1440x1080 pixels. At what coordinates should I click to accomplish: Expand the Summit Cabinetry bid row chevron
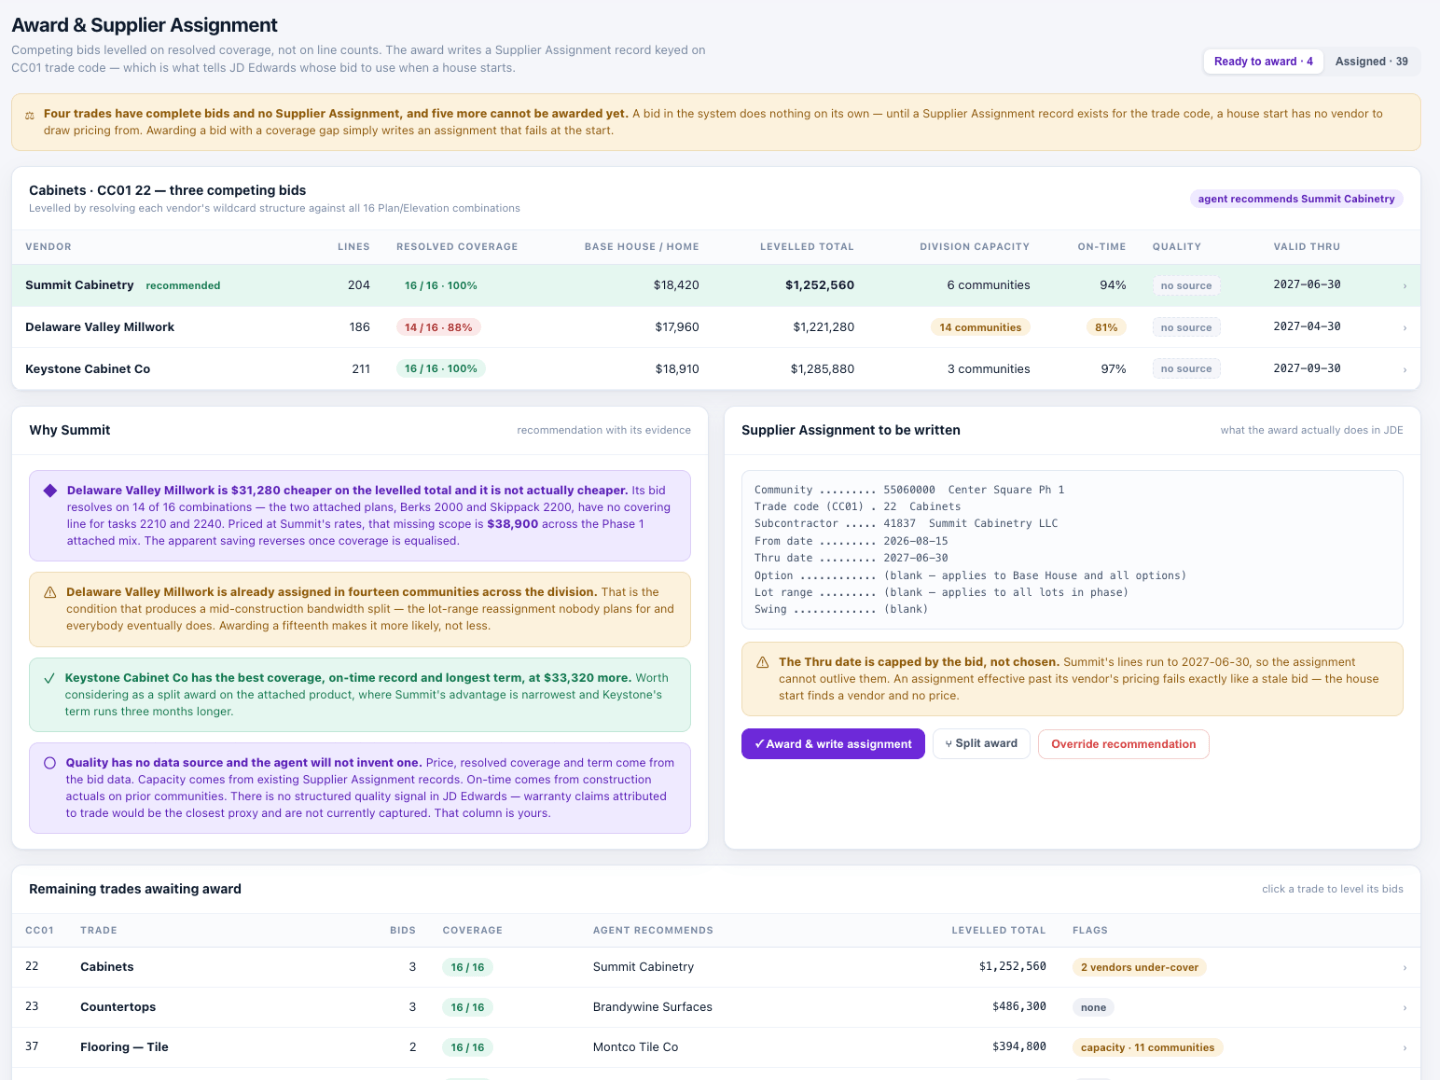click(x=1404, y=286)
